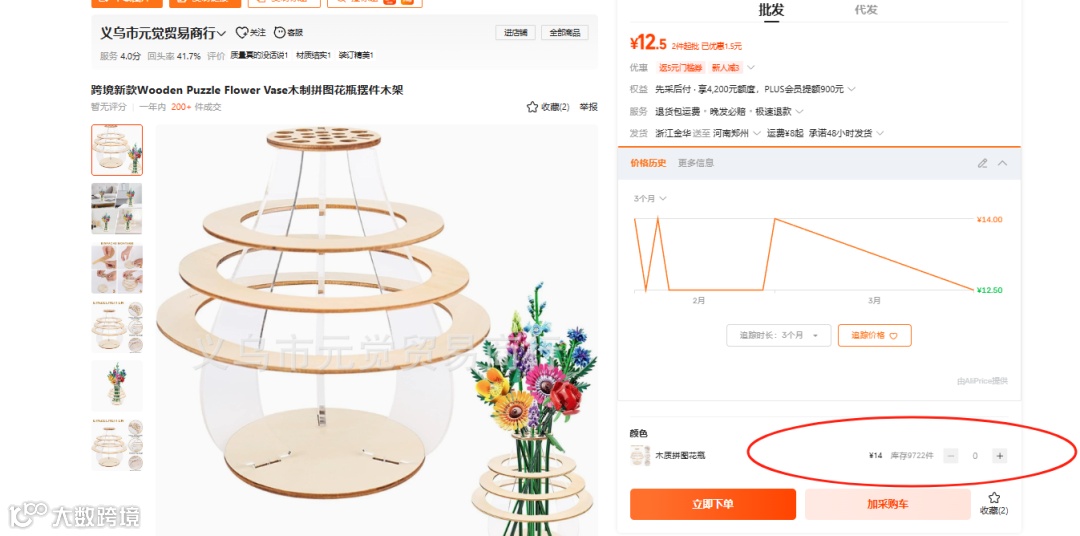The height and width of the screenshot is (536, 1080).
Task: Collapse the price history panel chevron
Action: tap(1002, 163)
